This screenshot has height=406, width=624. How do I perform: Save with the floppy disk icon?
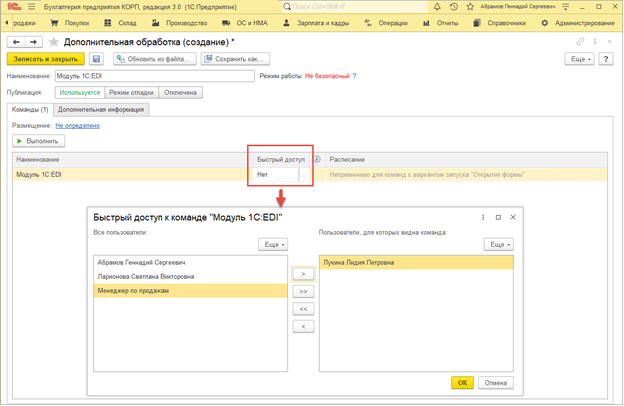point(96,59)
